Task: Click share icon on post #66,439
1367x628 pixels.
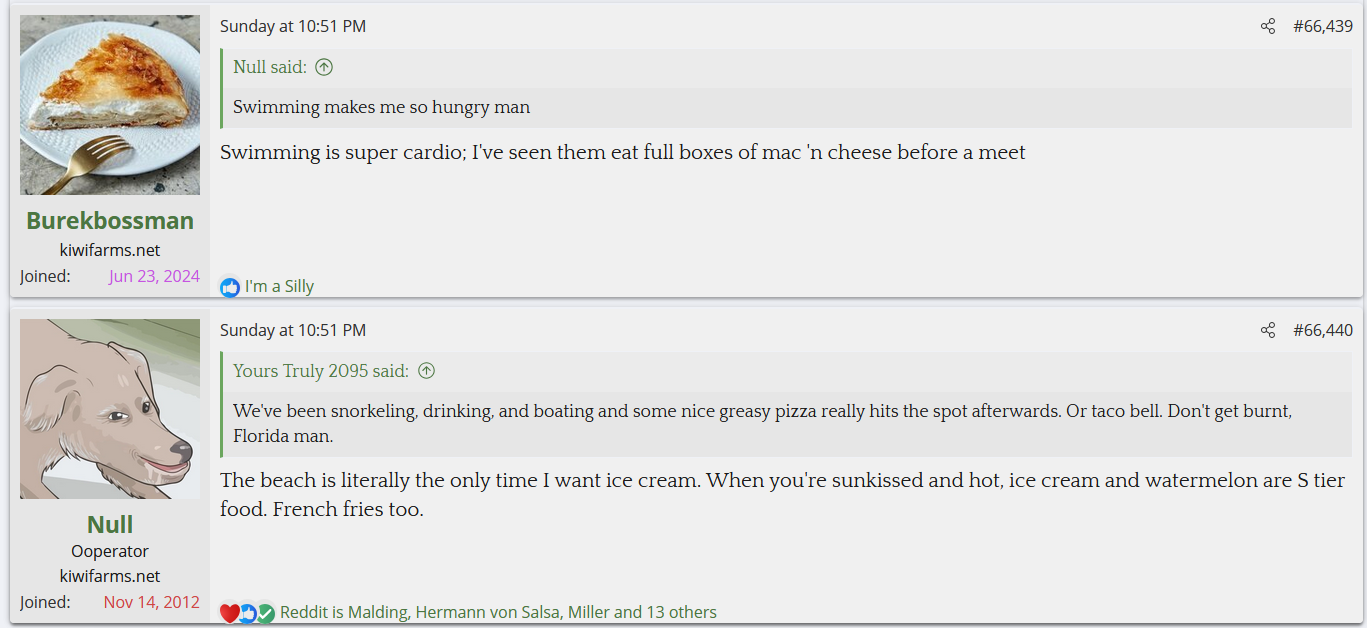Action: (1268, 27)
